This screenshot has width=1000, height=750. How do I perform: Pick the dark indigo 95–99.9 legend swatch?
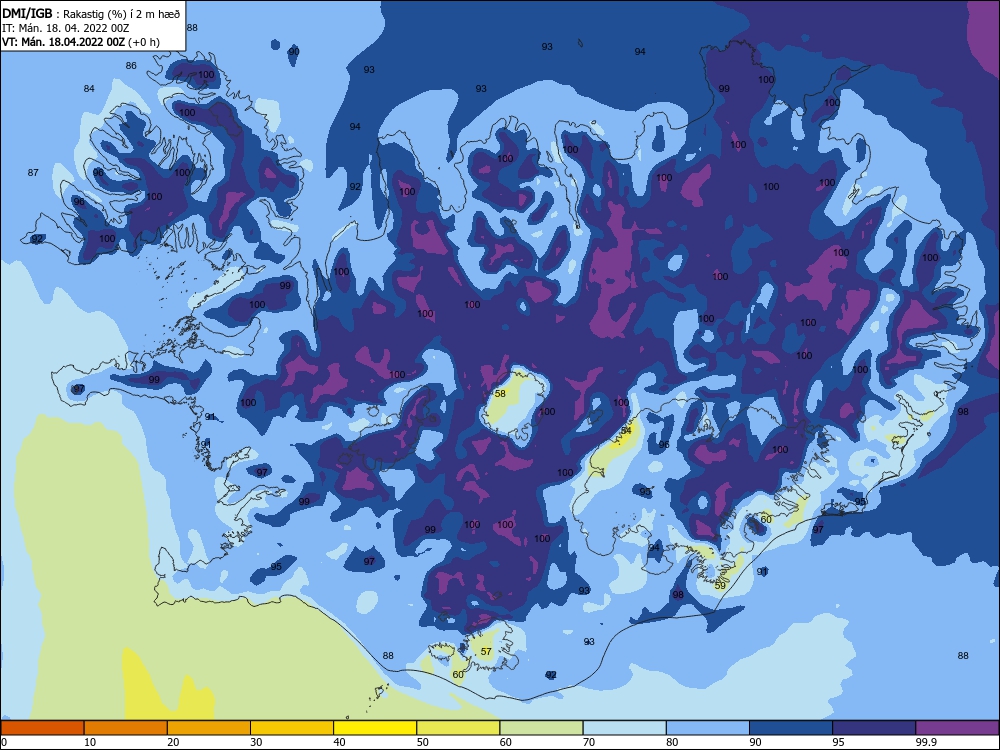tap(874, 728)
